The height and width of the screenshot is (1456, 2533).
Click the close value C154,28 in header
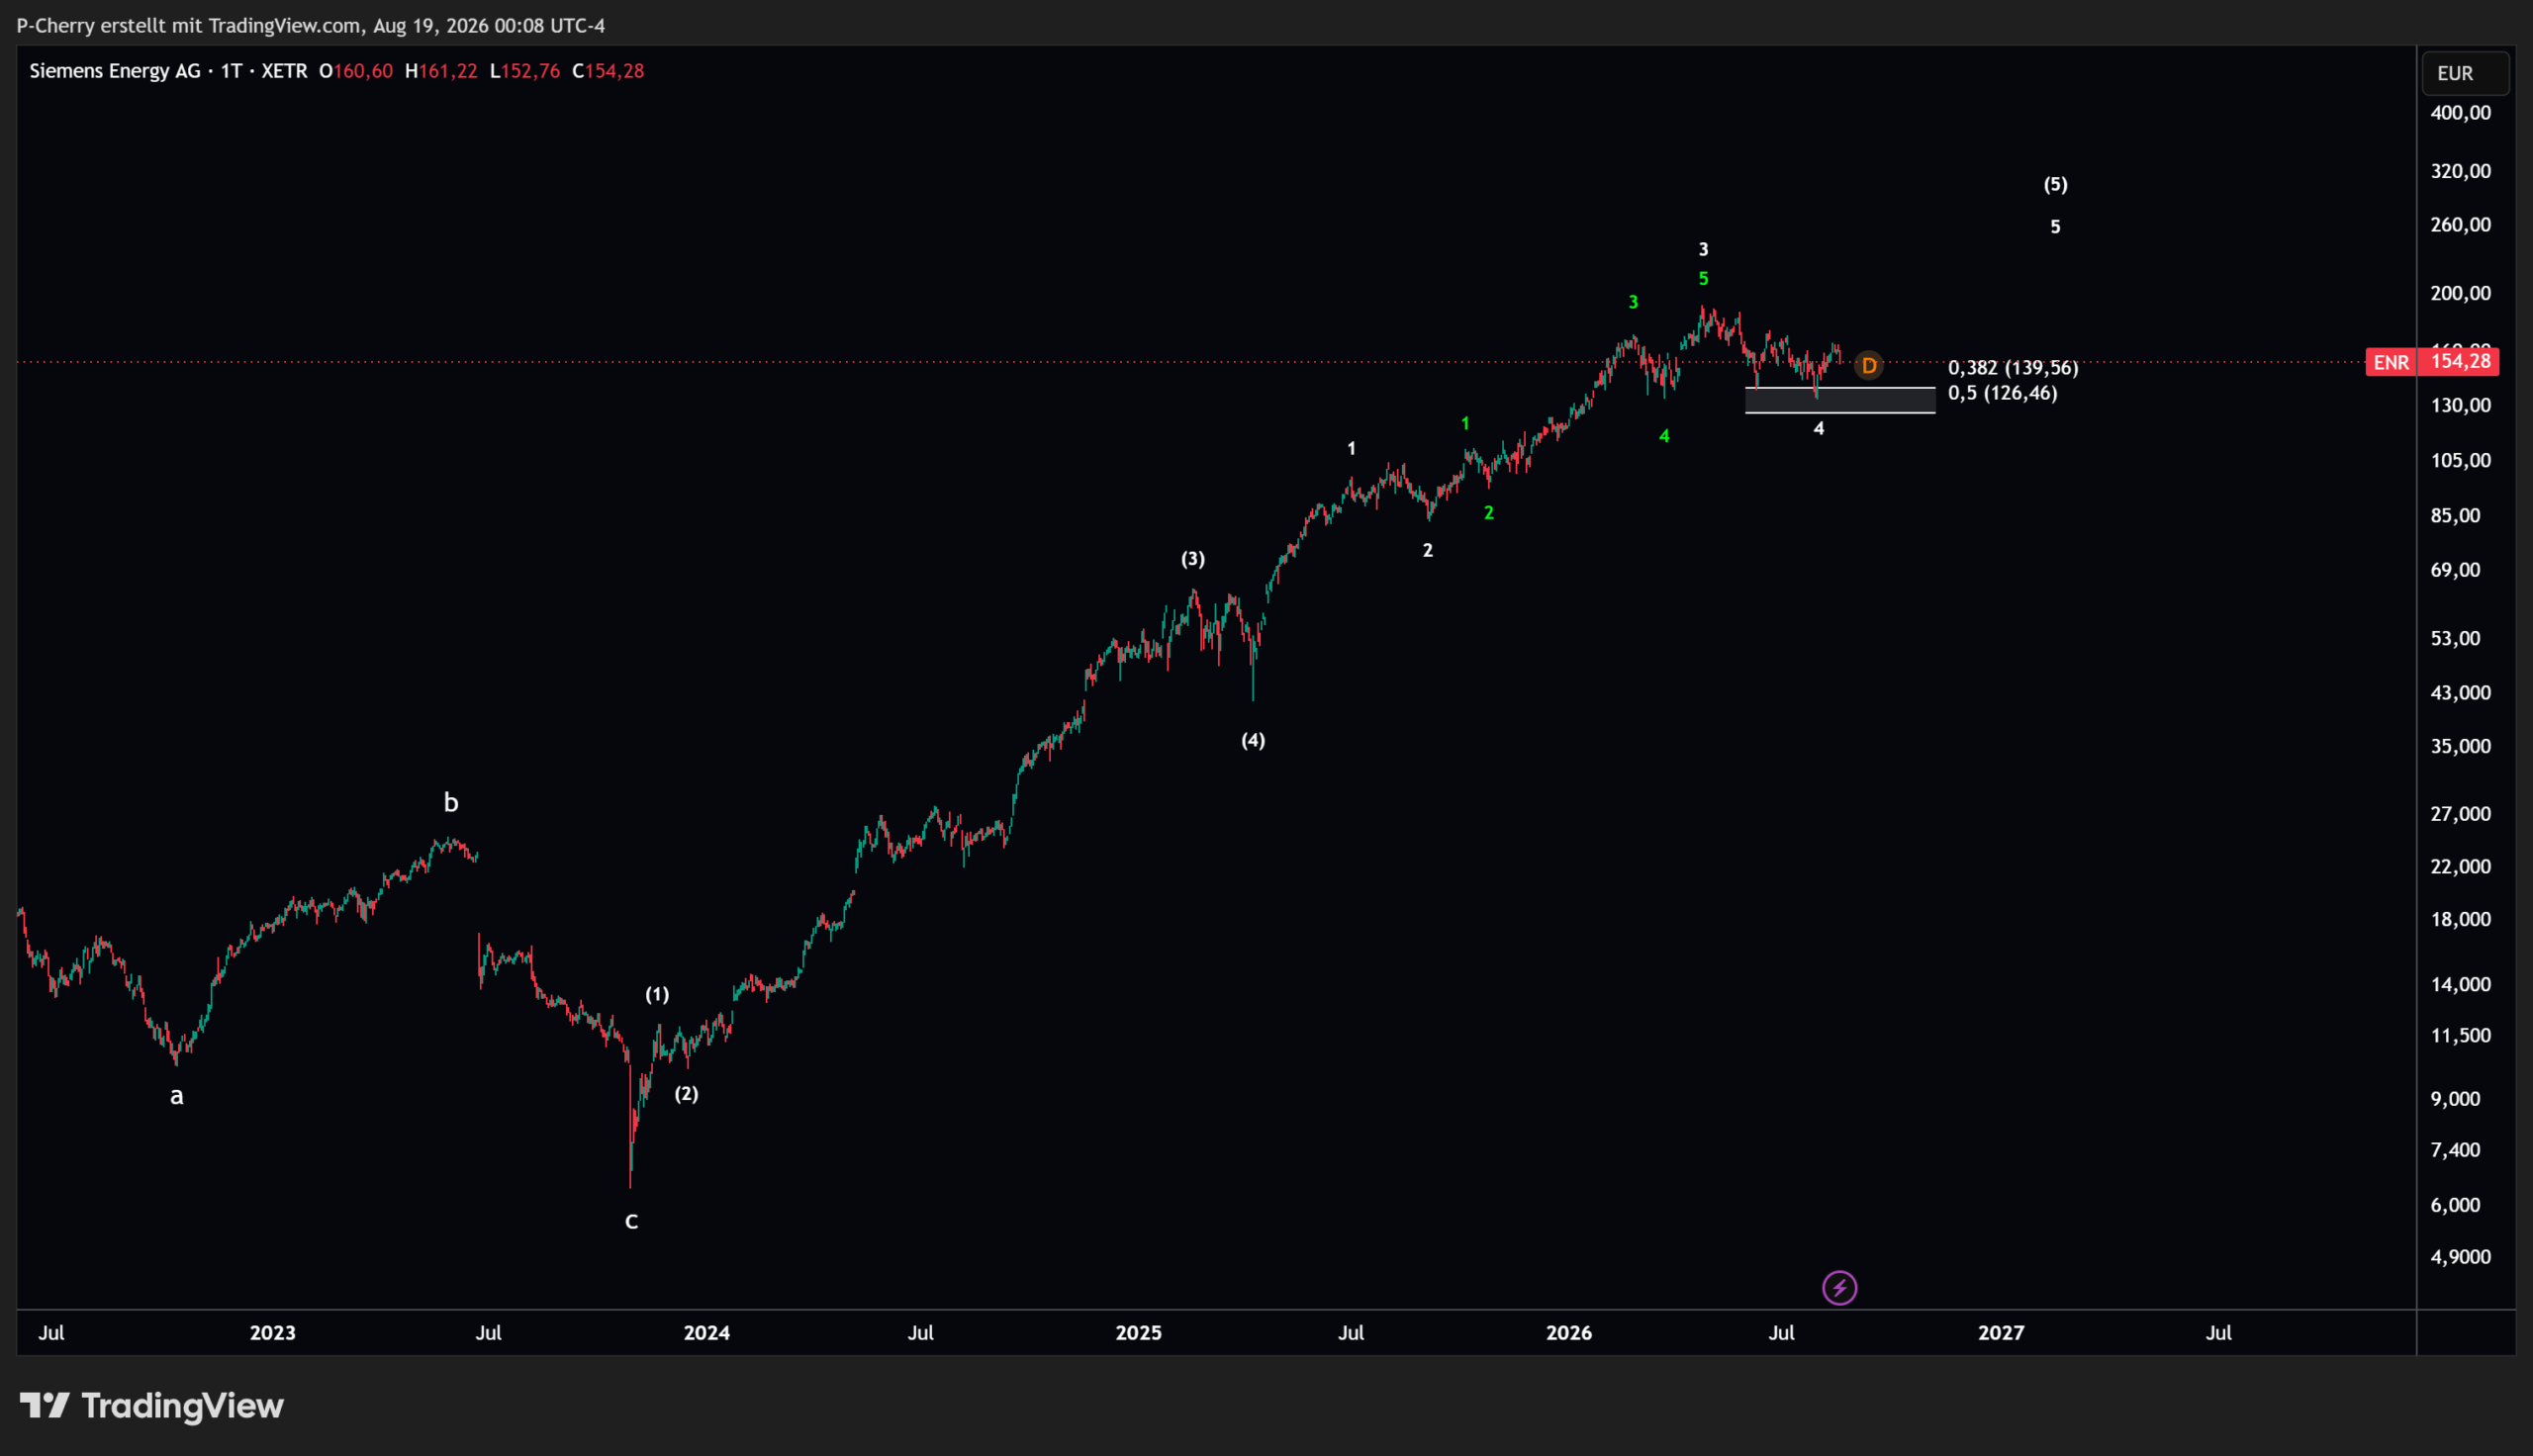pos(608,71)
